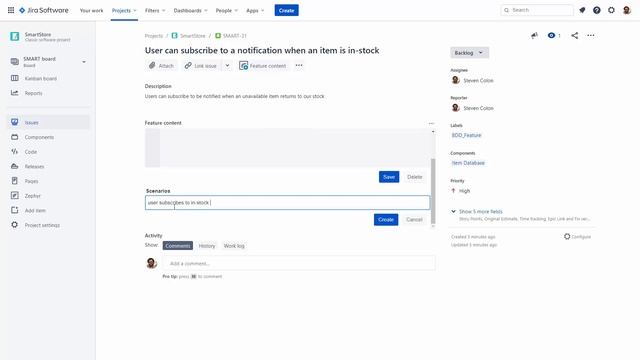
Task: Open Releases in sidebar
Action: pyautogui.click(x=48, y=167)
